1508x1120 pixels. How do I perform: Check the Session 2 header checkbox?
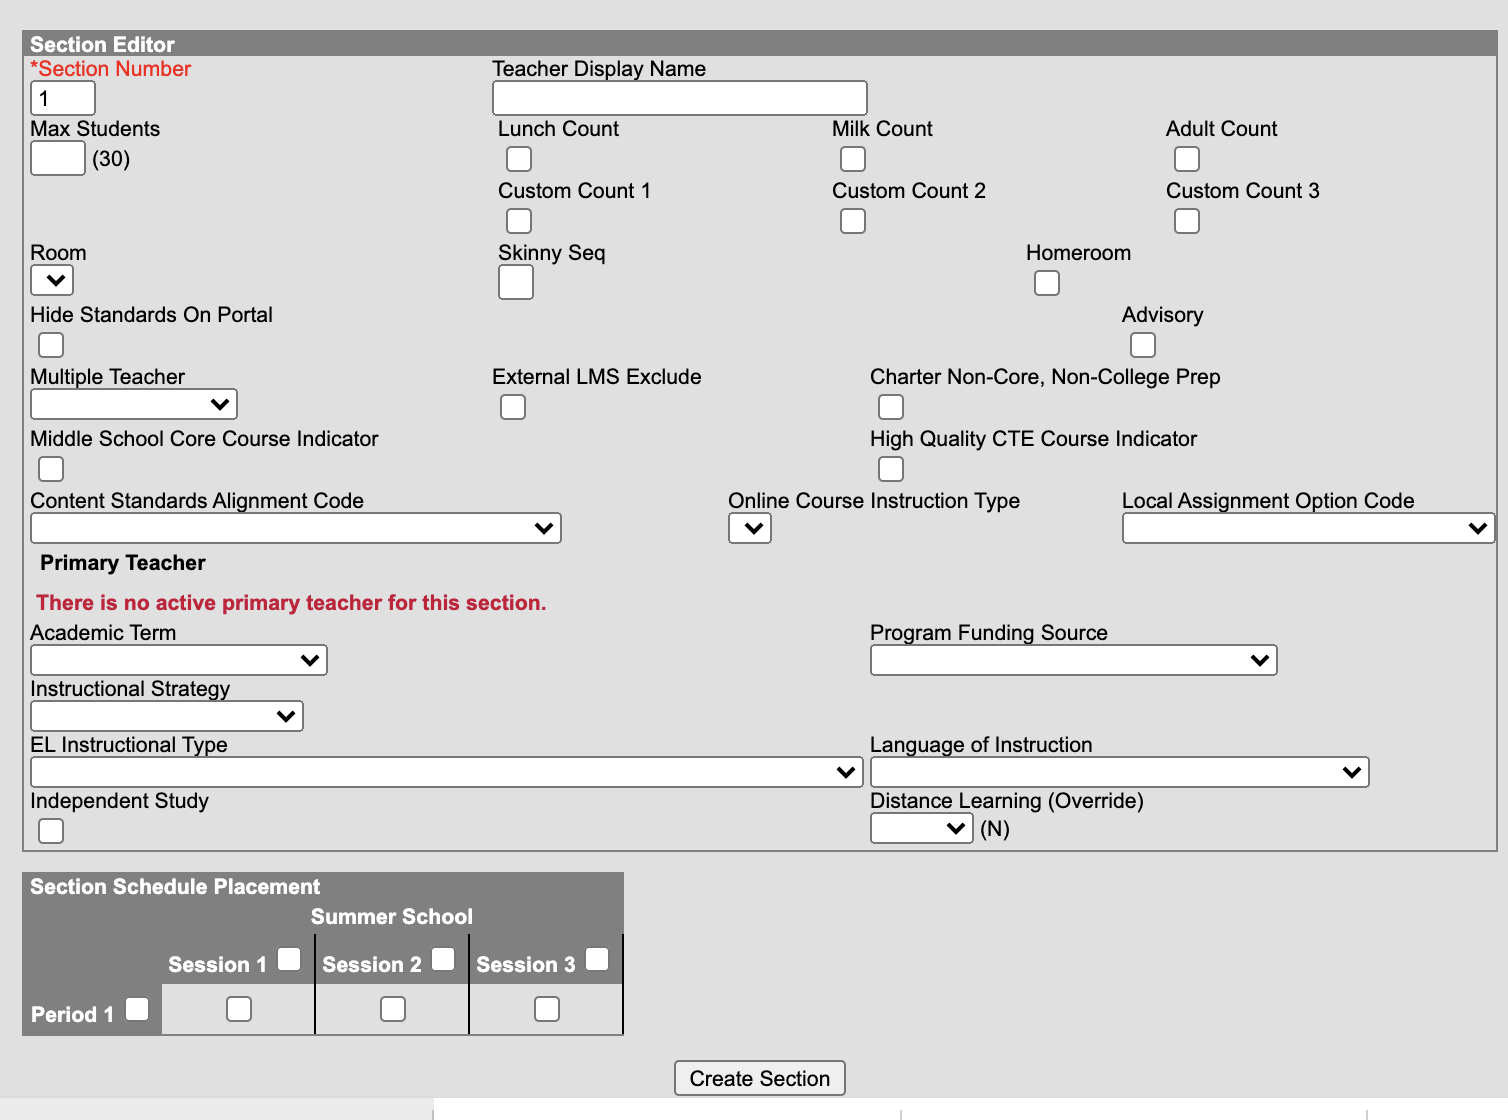(443, 959)
